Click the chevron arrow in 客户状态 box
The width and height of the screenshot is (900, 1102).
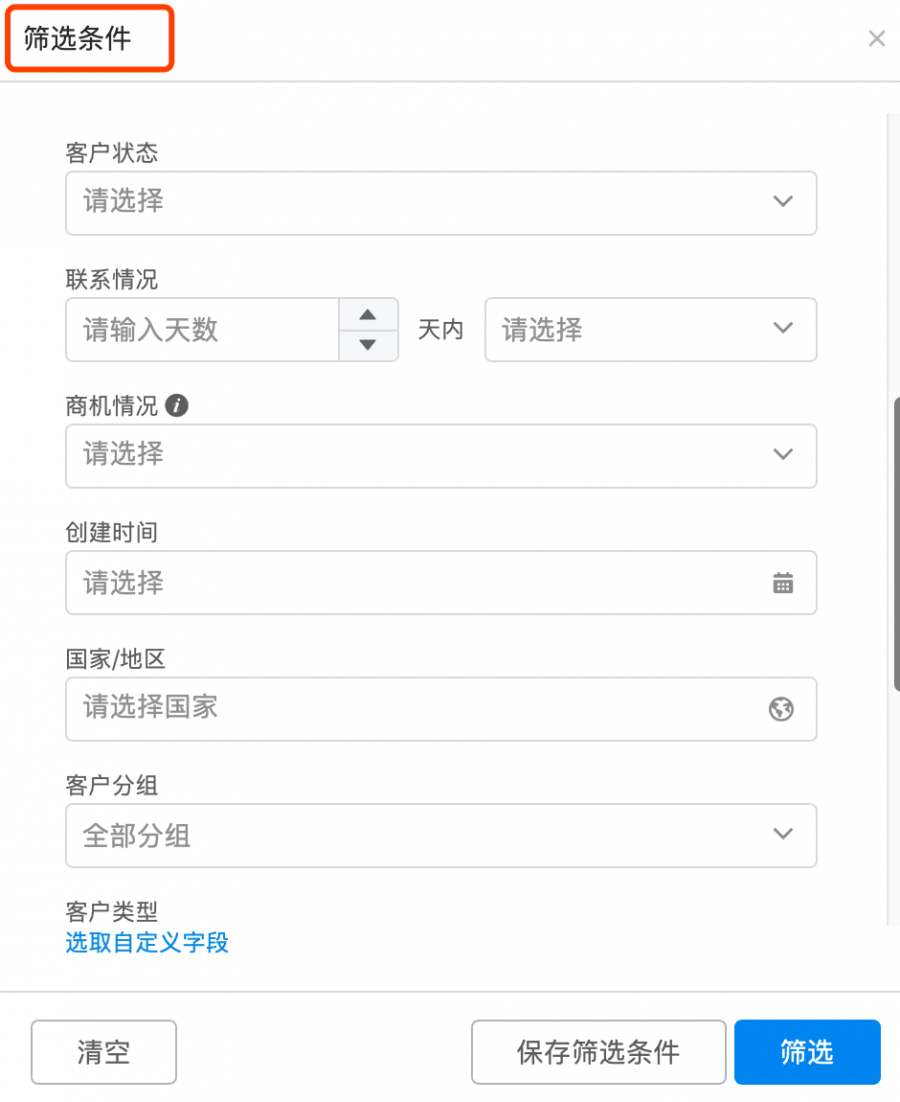click(783, 201)
